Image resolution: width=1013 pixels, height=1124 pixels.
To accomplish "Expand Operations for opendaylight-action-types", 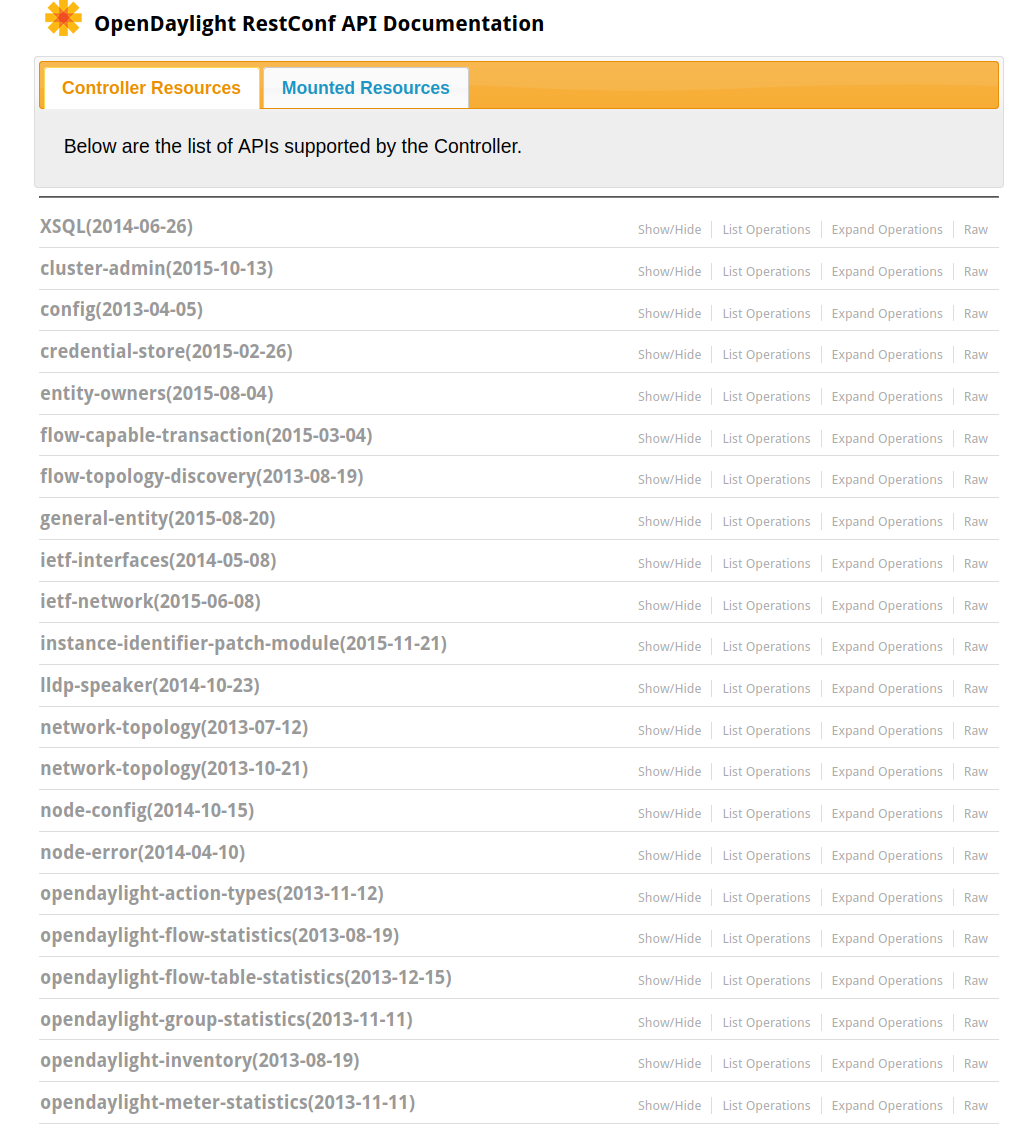I will coord(887,898).
